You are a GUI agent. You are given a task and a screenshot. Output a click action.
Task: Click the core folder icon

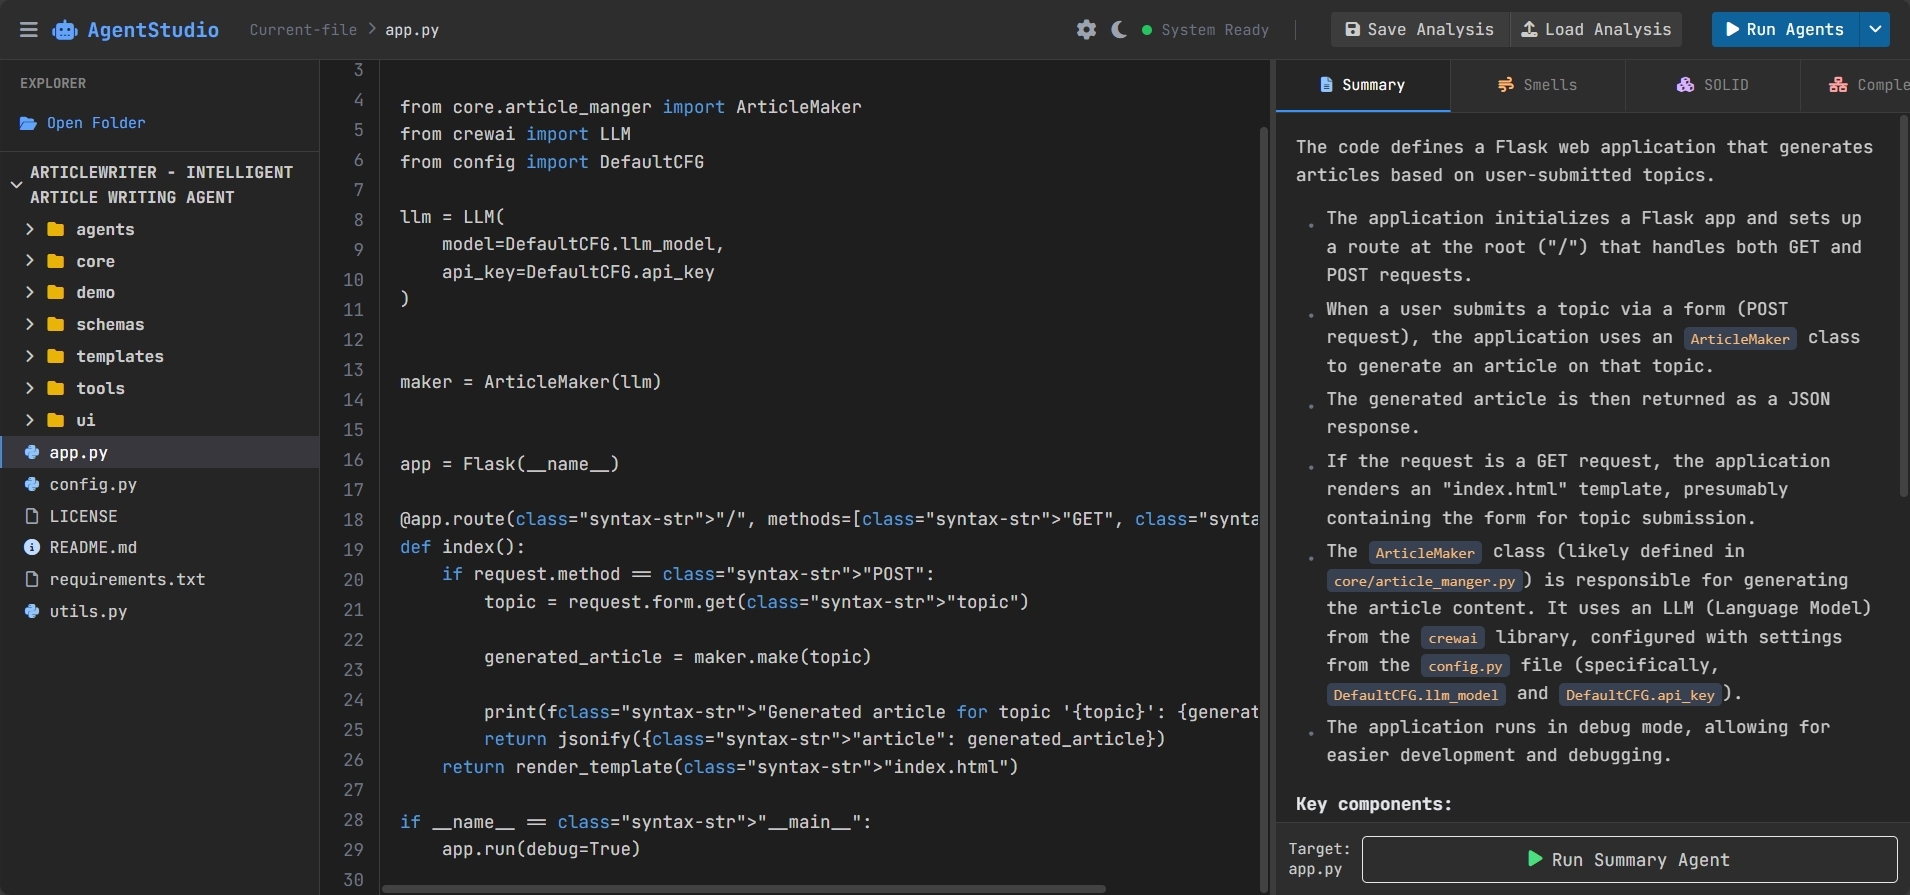(x=56, y=261)
